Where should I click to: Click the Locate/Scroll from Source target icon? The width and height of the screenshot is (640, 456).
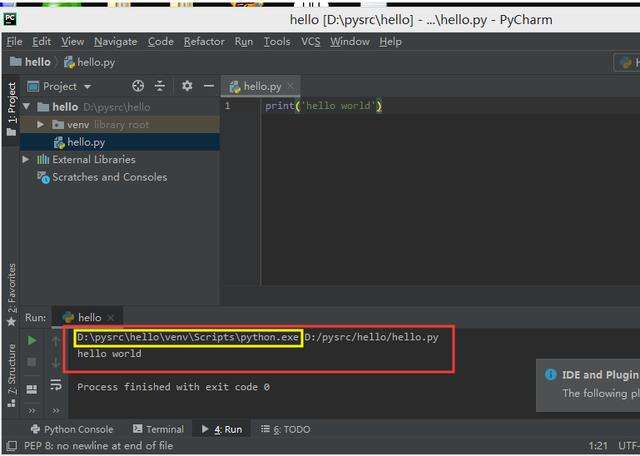[x=138, y=86]
